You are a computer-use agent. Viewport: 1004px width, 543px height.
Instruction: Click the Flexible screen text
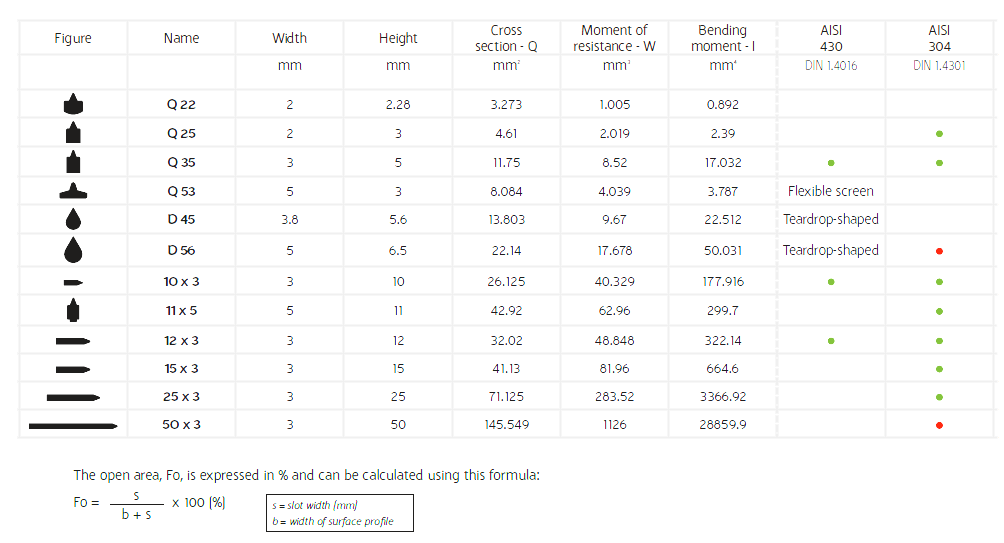point(830,191)
